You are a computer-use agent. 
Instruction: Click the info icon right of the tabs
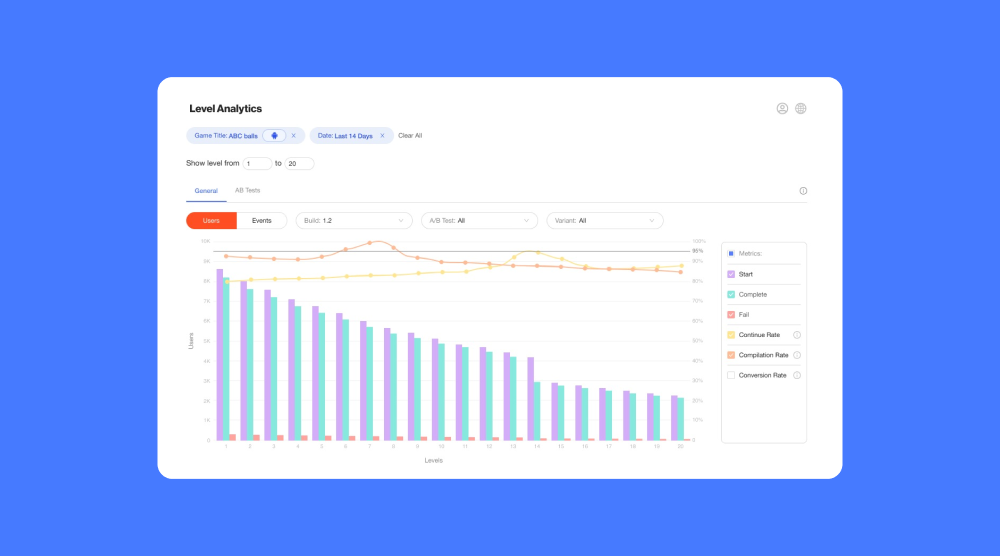pos(803,191)
